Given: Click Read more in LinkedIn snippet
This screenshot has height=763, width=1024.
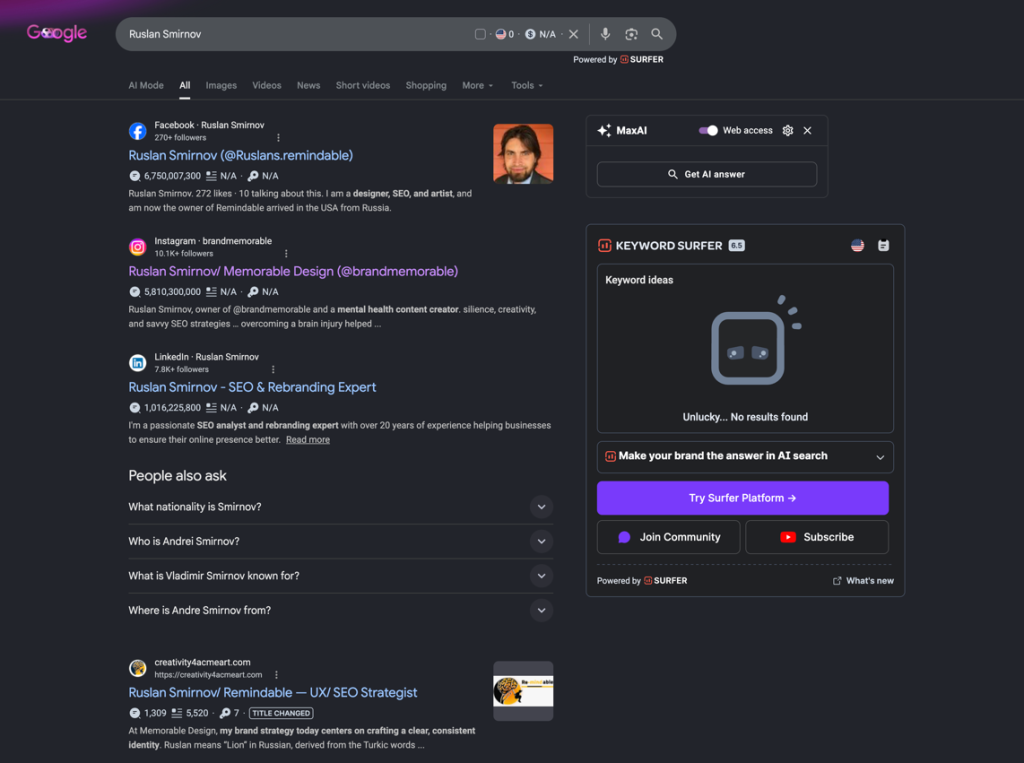Looking at the screenshot, I should click(308, 440).
